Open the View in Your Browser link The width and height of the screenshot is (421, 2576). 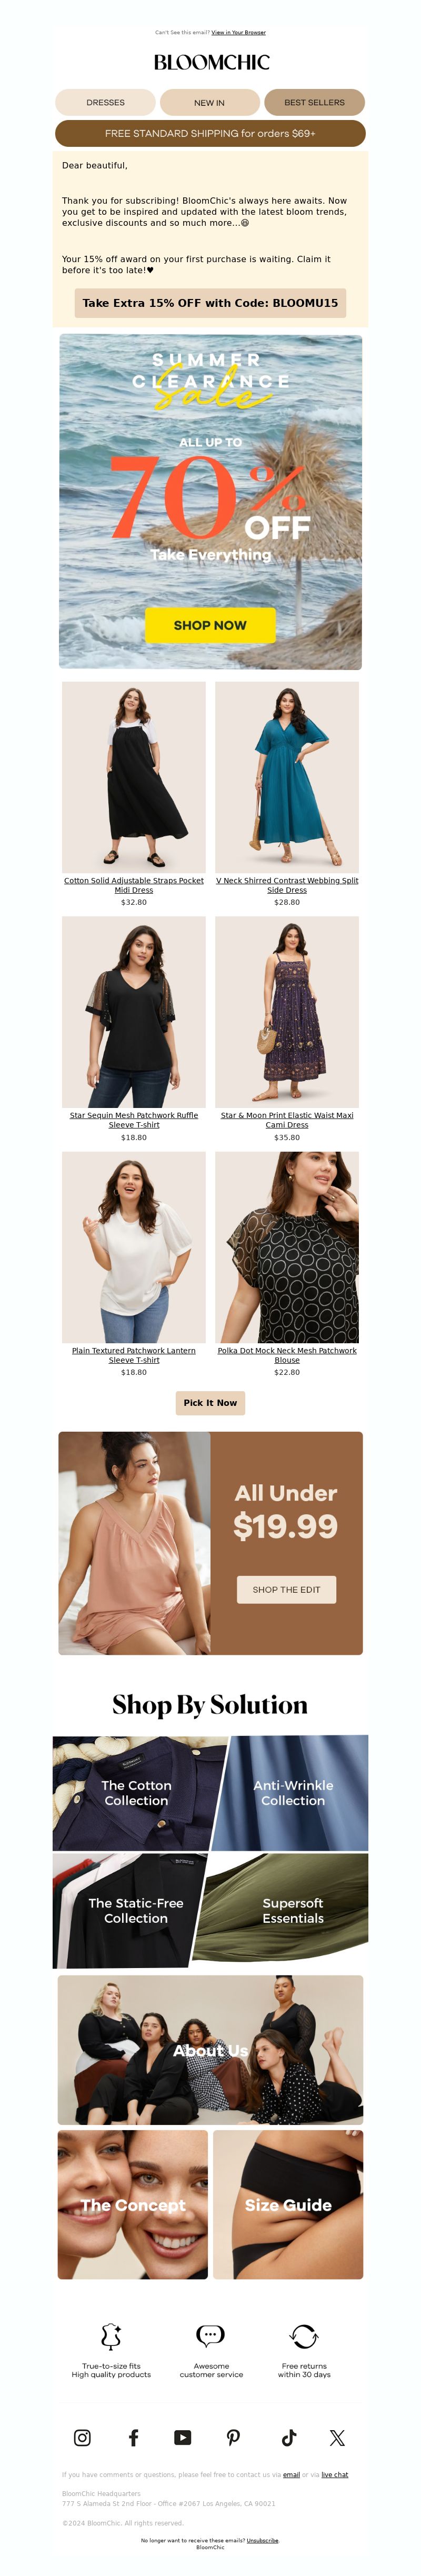tap(238, 32)
